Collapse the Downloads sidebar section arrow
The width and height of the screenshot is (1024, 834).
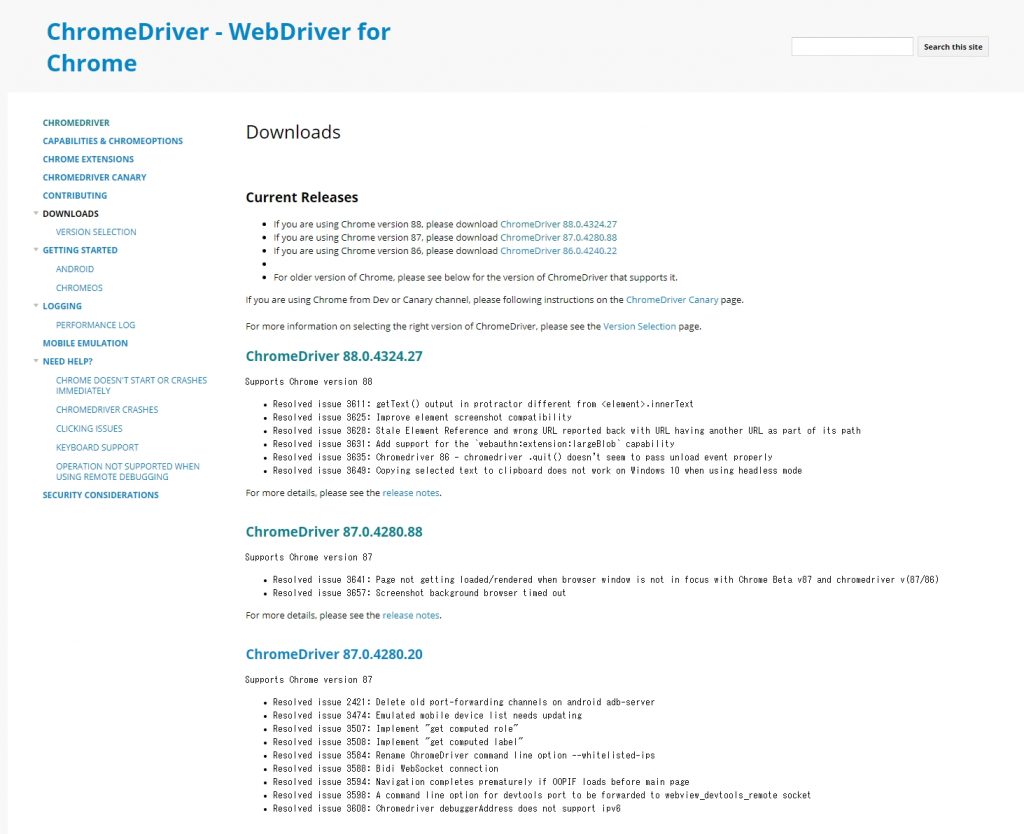click(36, 213)
